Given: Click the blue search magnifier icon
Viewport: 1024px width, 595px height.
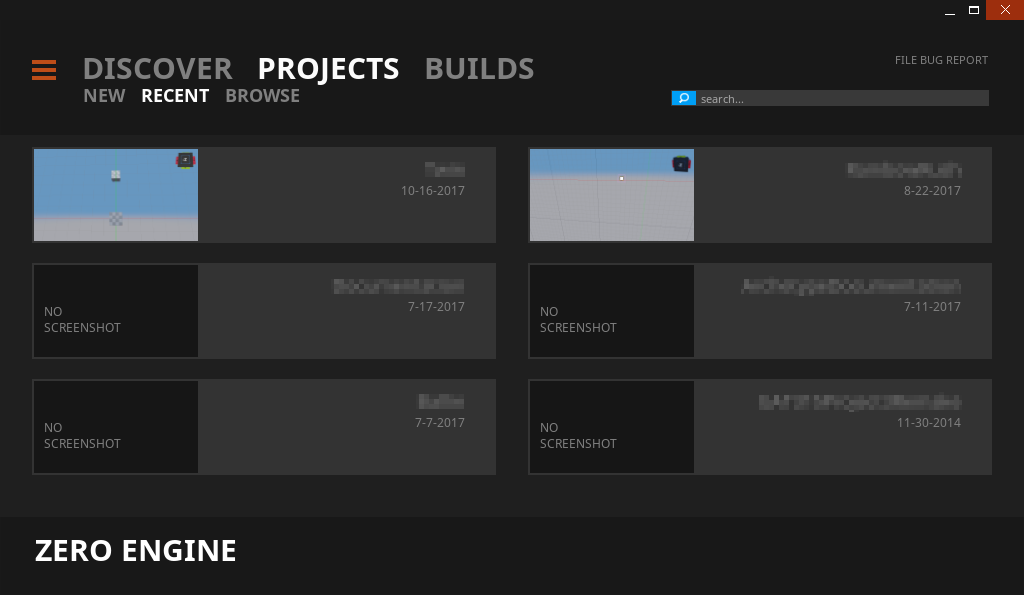Looking at the screenshot, I should click(x=683, y=98).
